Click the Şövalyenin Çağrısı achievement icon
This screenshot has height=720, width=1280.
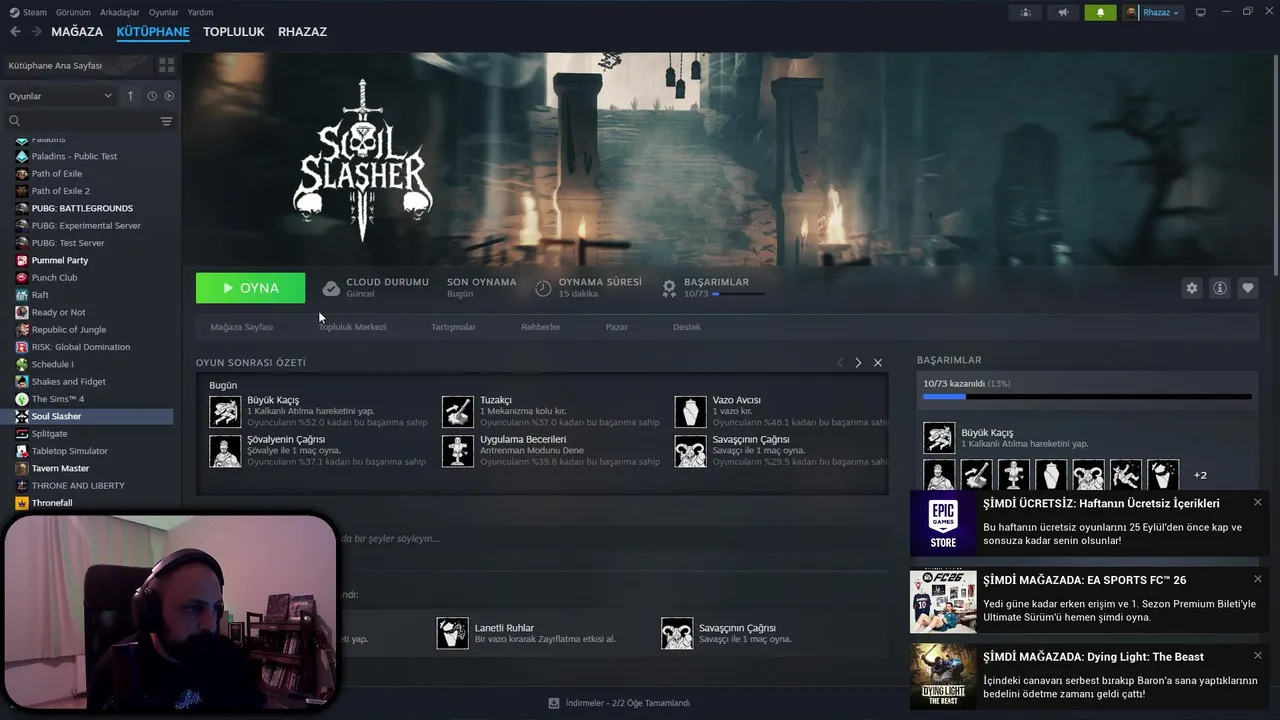(x=225, y=451)
